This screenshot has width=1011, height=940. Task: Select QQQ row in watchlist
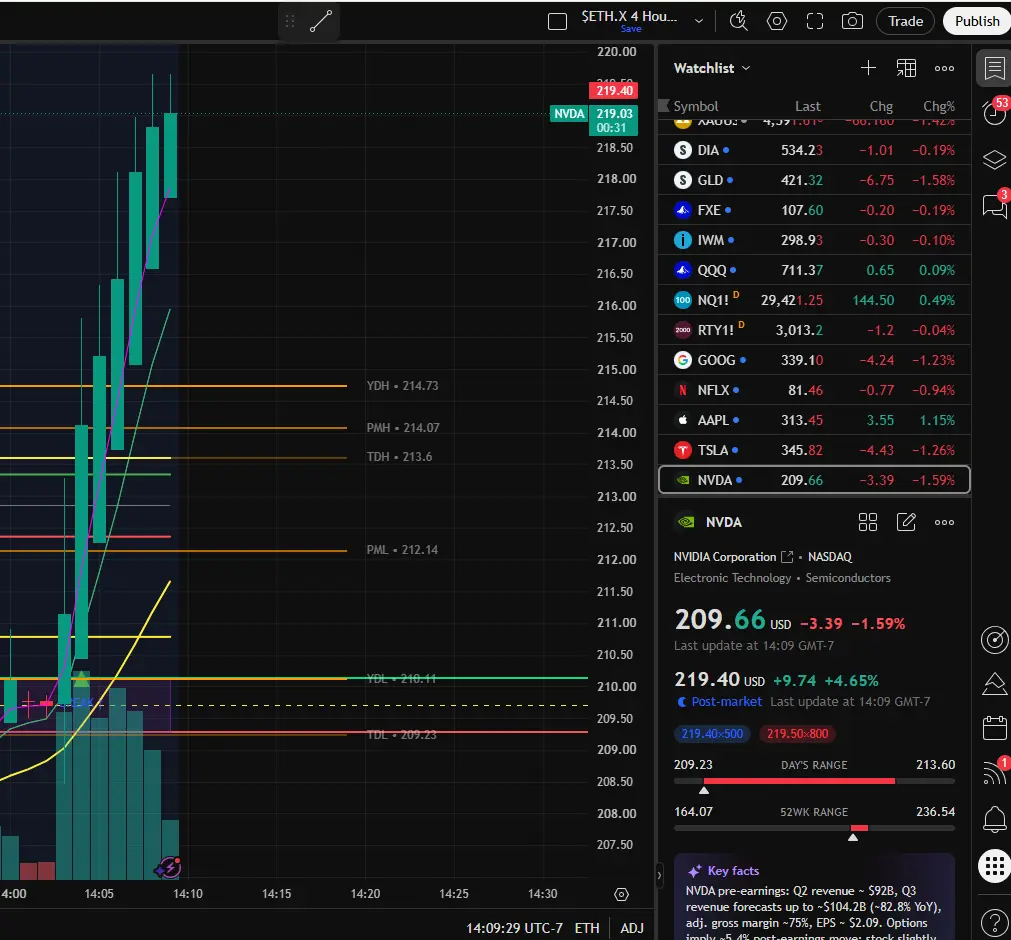coord(814,270)
